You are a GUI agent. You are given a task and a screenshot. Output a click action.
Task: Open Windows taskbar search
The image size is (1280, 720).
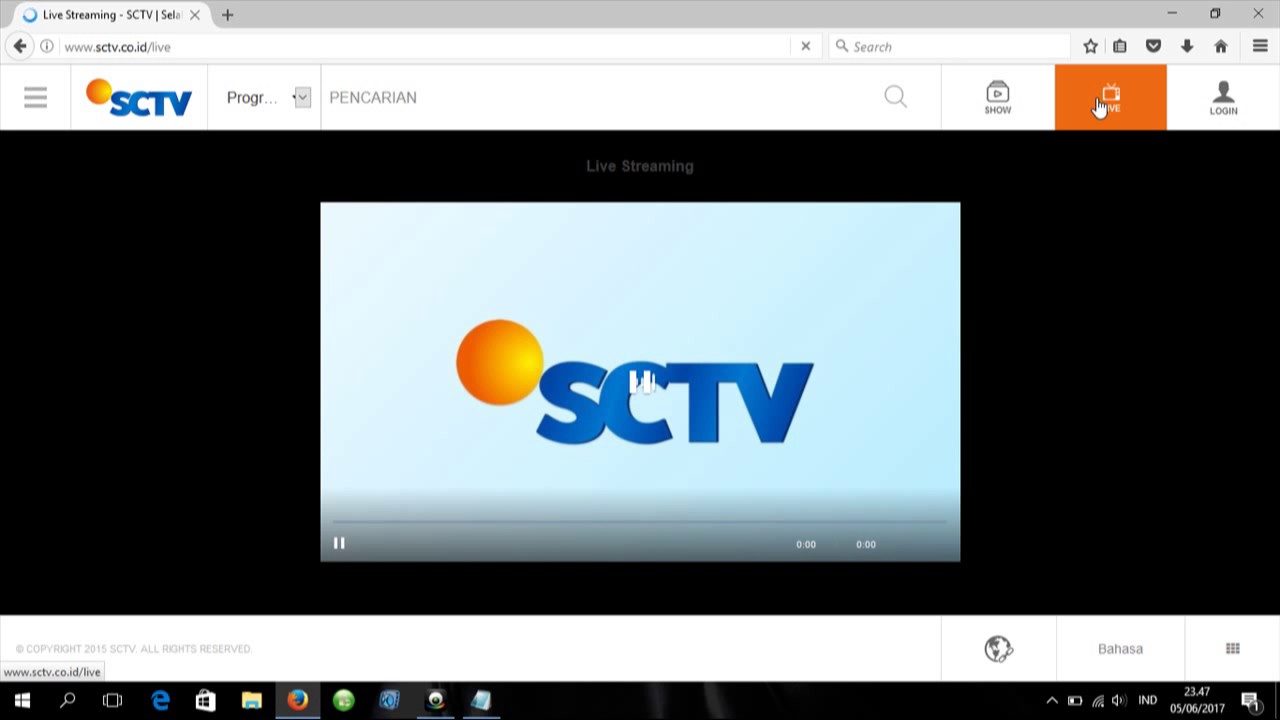[x=68, y=701]
